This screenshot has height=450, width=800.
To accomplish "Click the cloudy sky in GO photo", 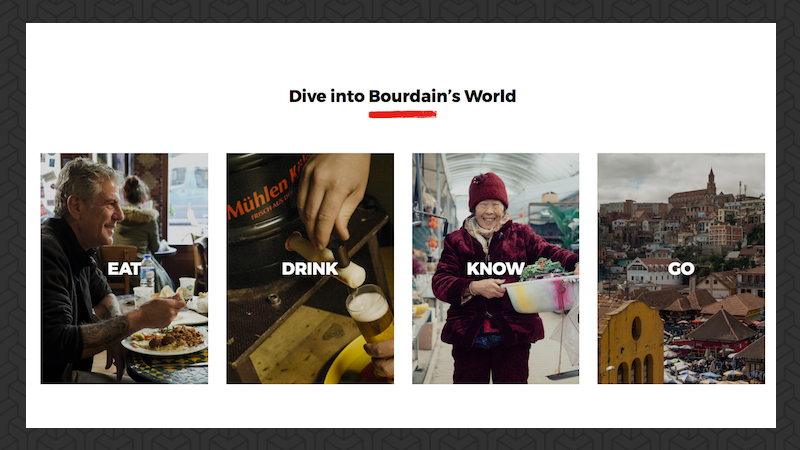I will (x=681, y=176).
